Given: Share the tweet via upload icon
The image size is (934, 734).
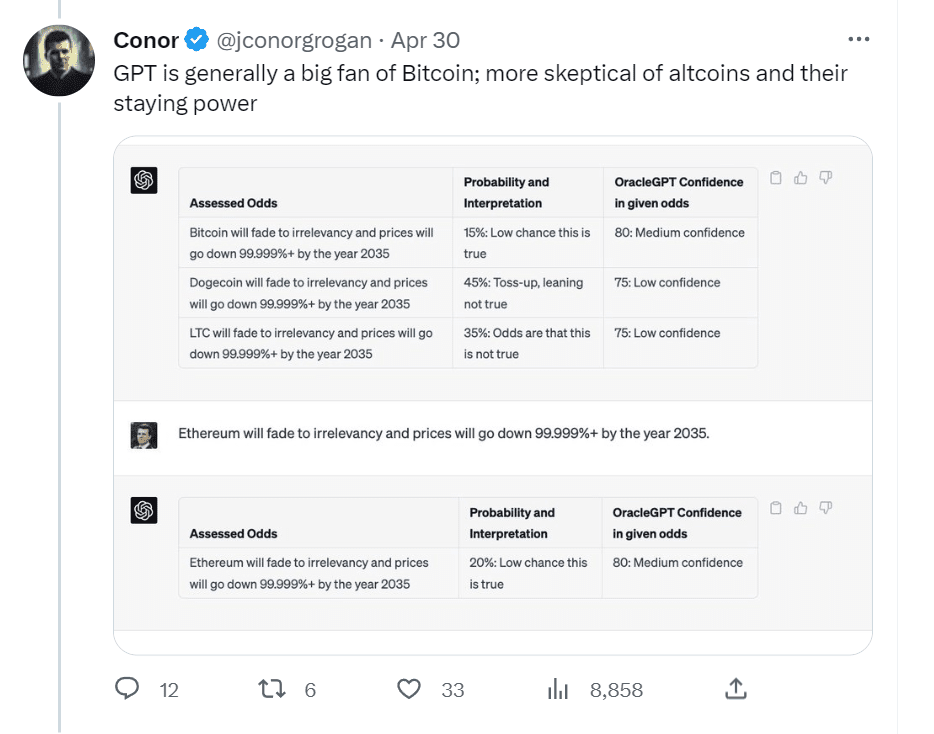Looking at the screenshot, I should [736, 688].
